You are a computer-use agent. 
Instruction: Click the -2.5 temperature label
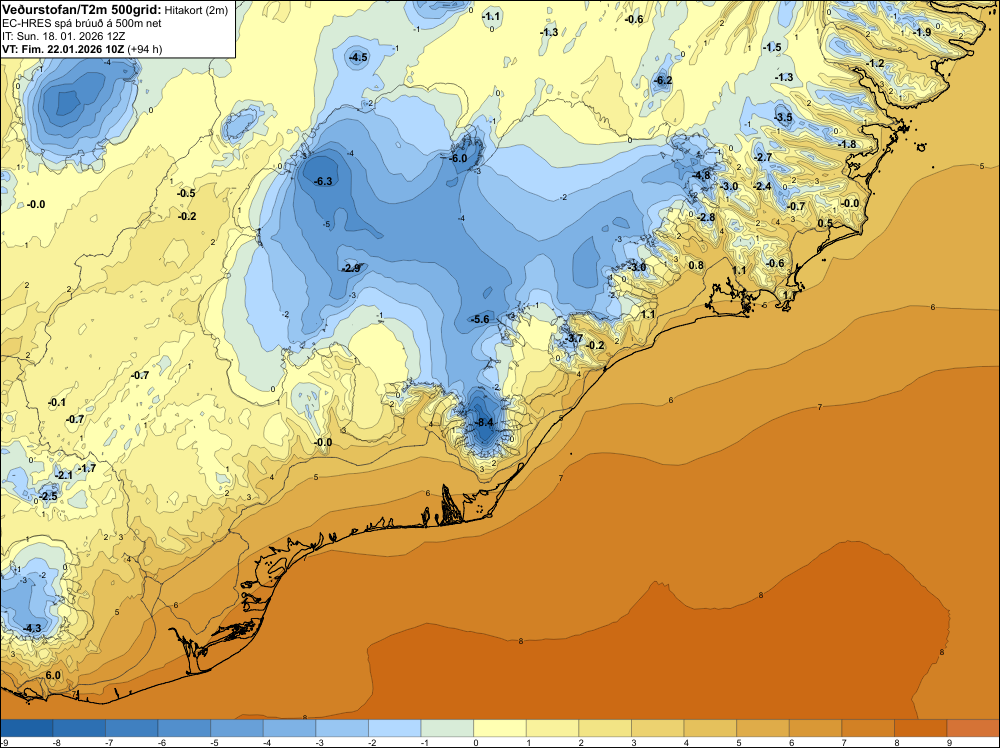pos(48,496)
